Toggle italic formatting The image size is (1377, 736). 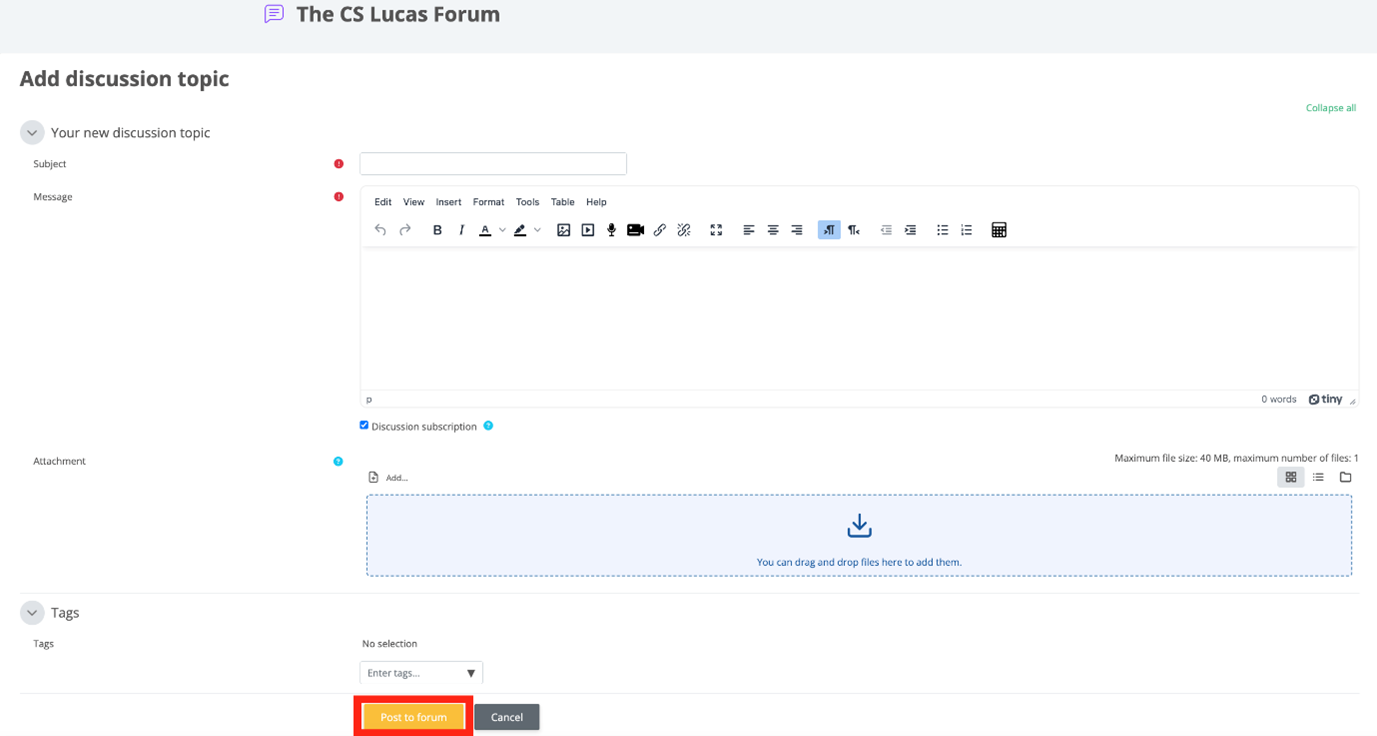[x=461, y=230]
